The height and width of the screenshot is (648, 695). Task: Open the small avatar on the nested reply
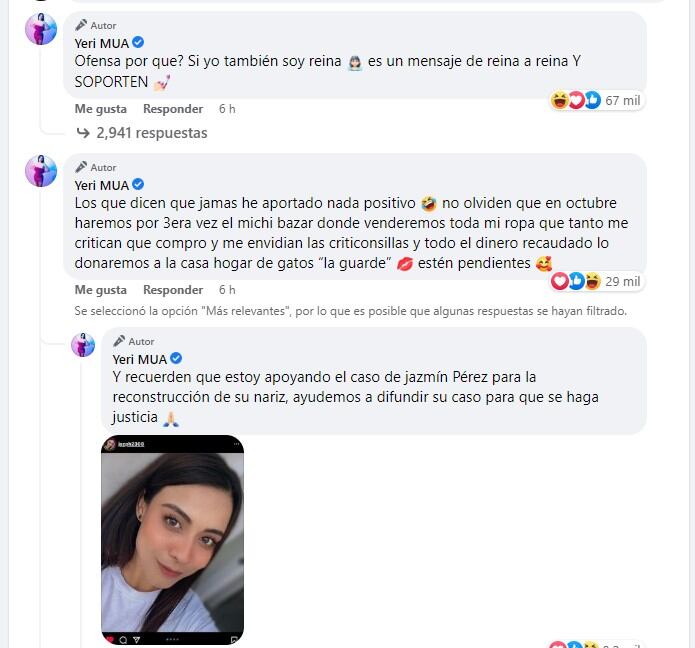tap(83, 344)
